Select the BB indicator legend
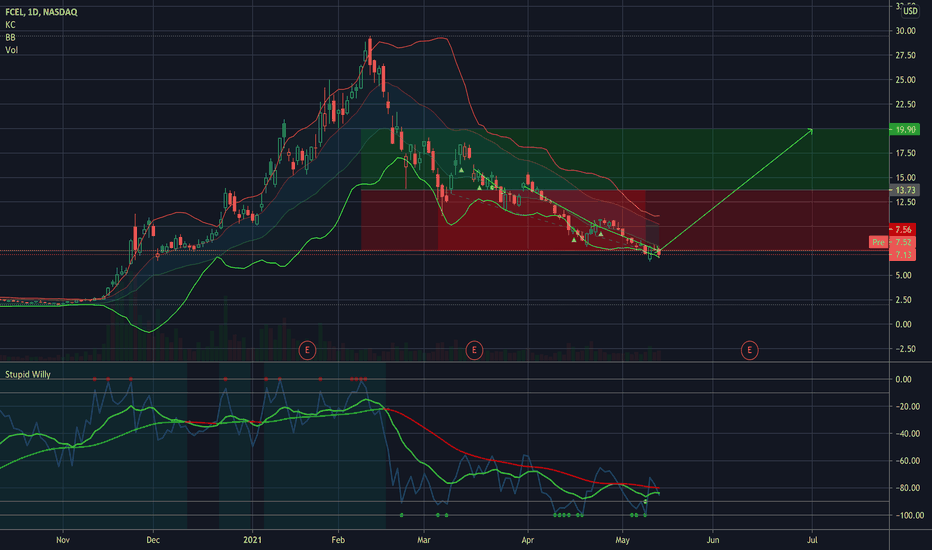 [10, 37]
